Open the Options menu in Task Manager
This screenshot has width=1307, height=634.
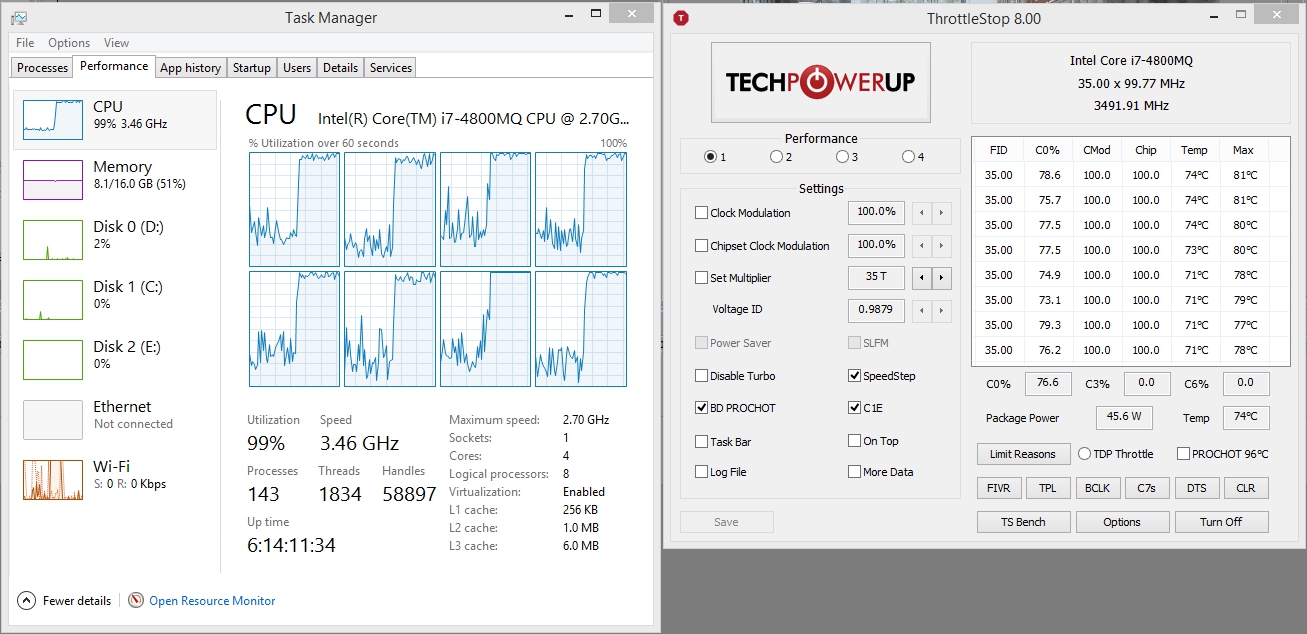tap(69, 43)
